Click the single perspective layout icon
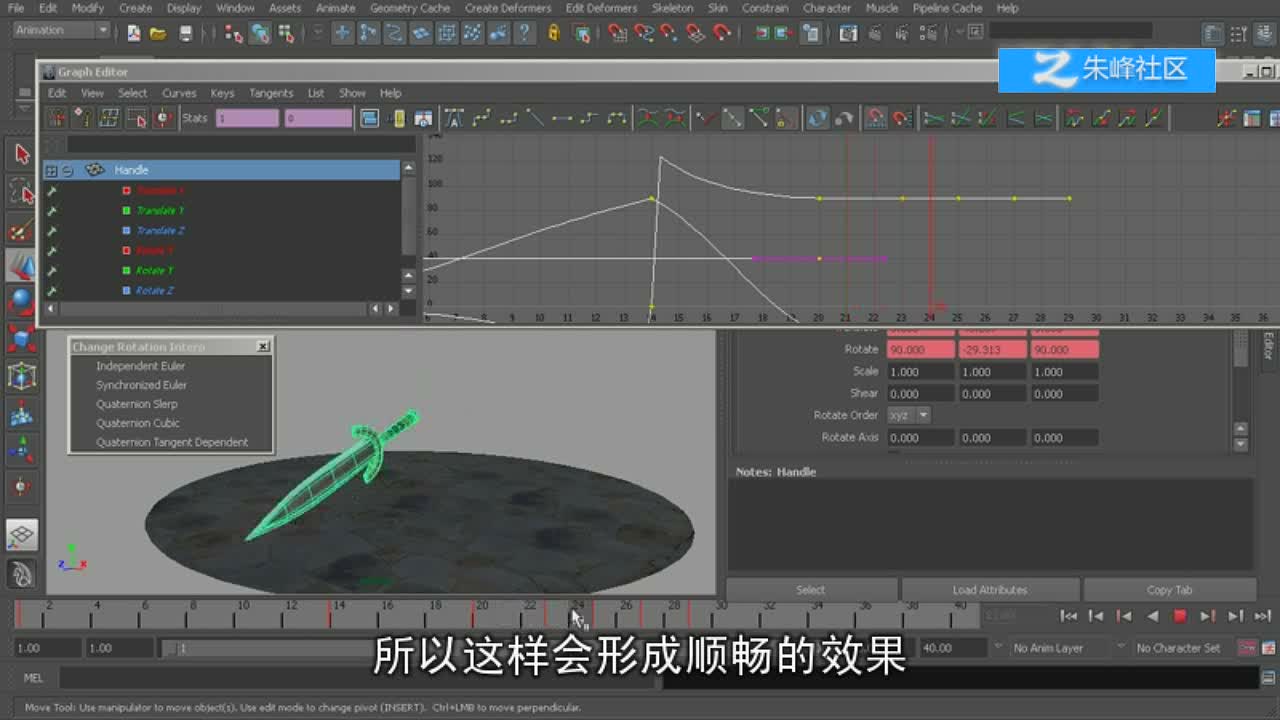Image resolution: width=1280 pixels, height=720 pixels. pyautogui.click(x=22, y=535)
